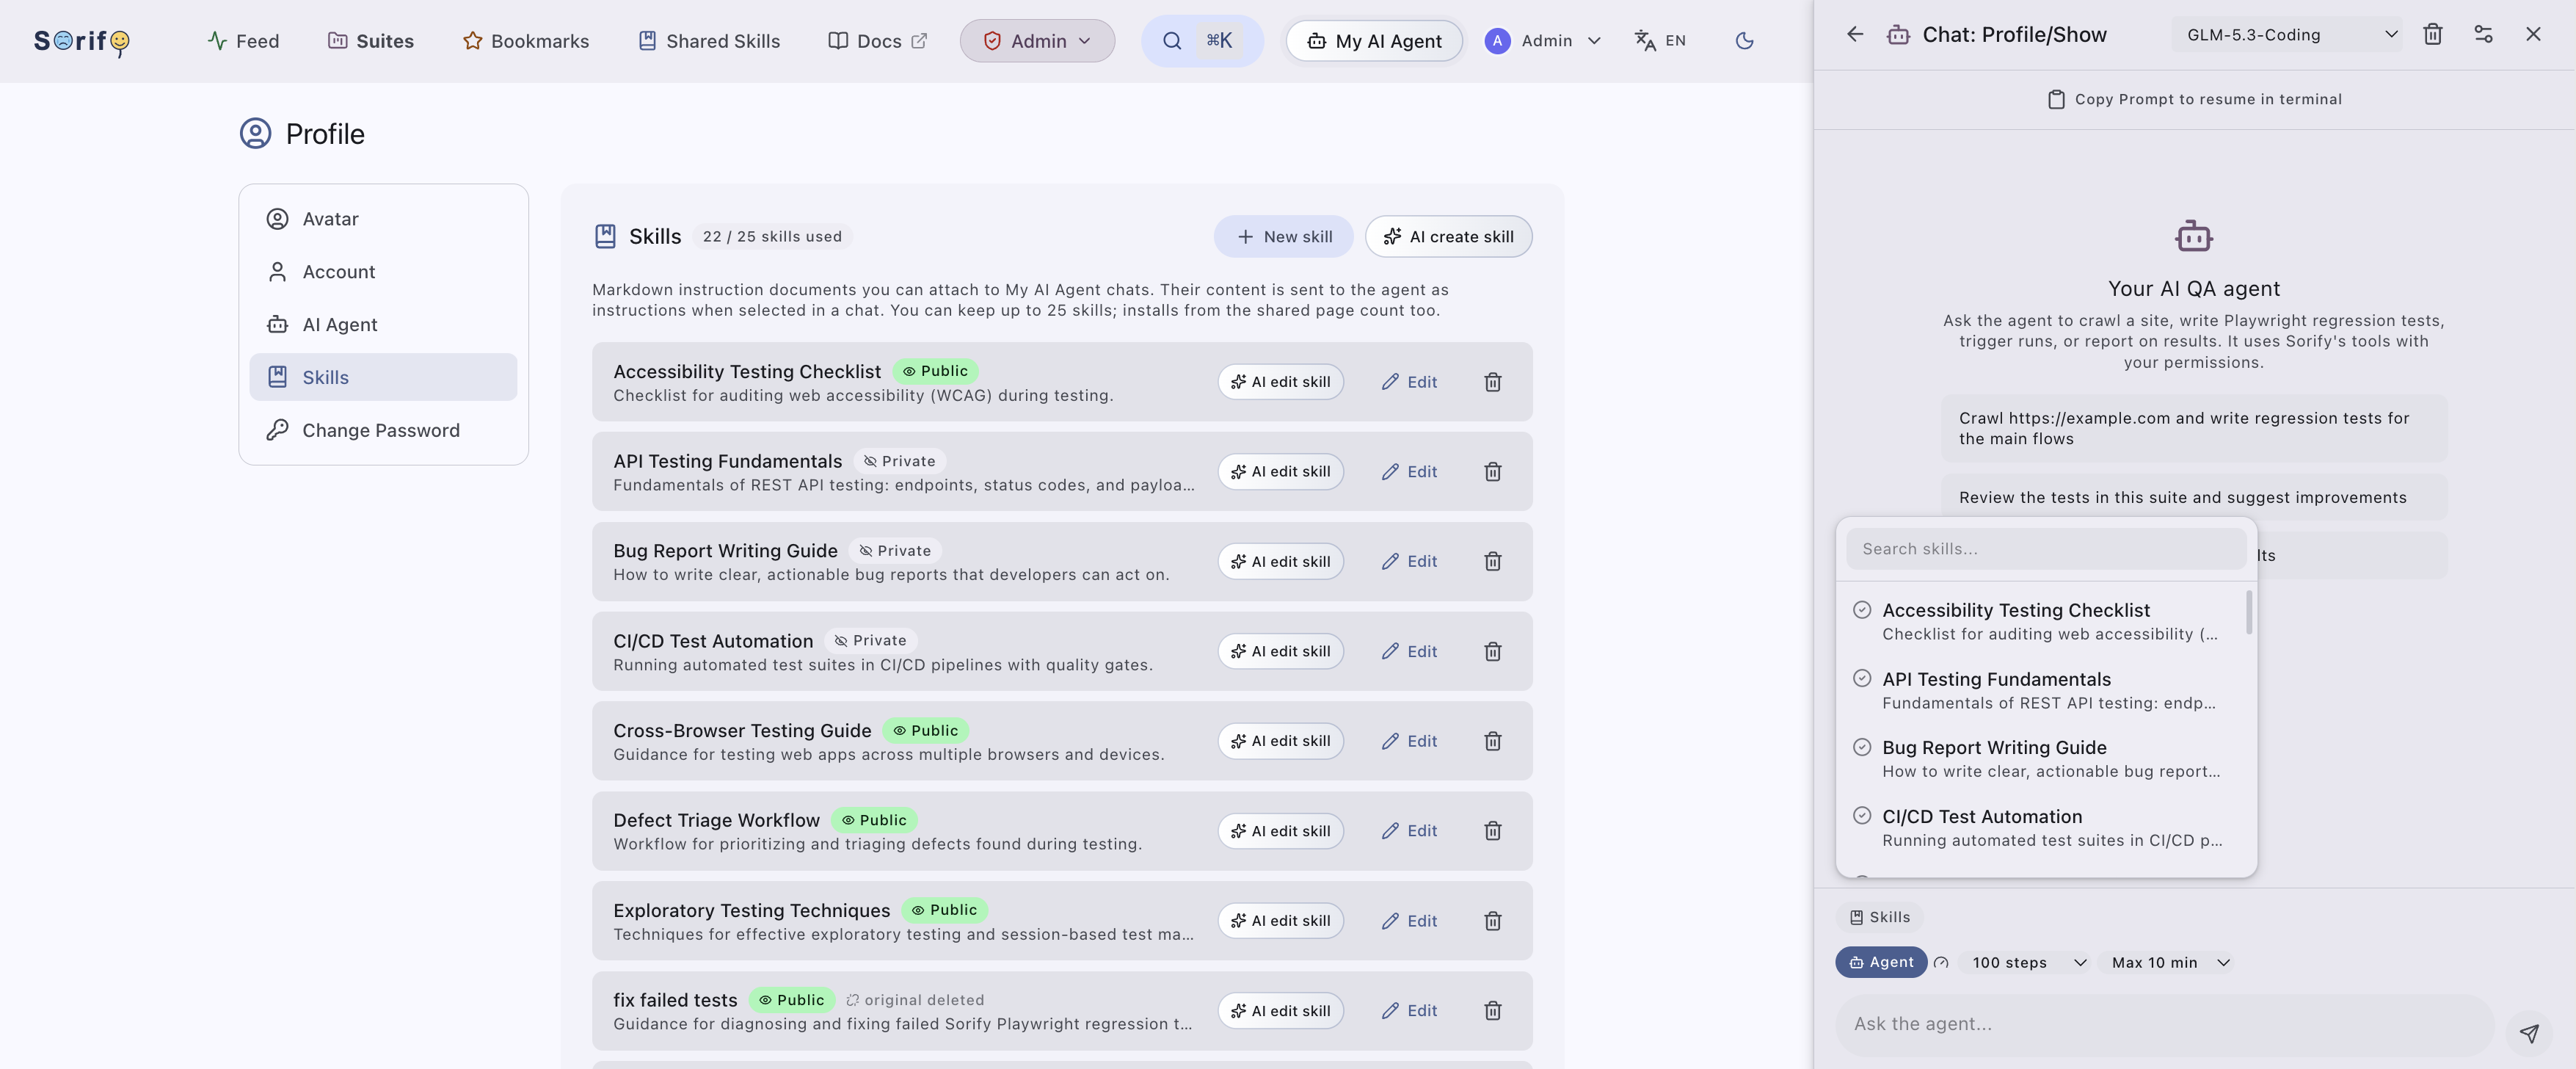Edit the Cross-Browser Testing Guide skill
Image resolution: width=2576 pixels, height=1069 pixels.
point(1408,741)
